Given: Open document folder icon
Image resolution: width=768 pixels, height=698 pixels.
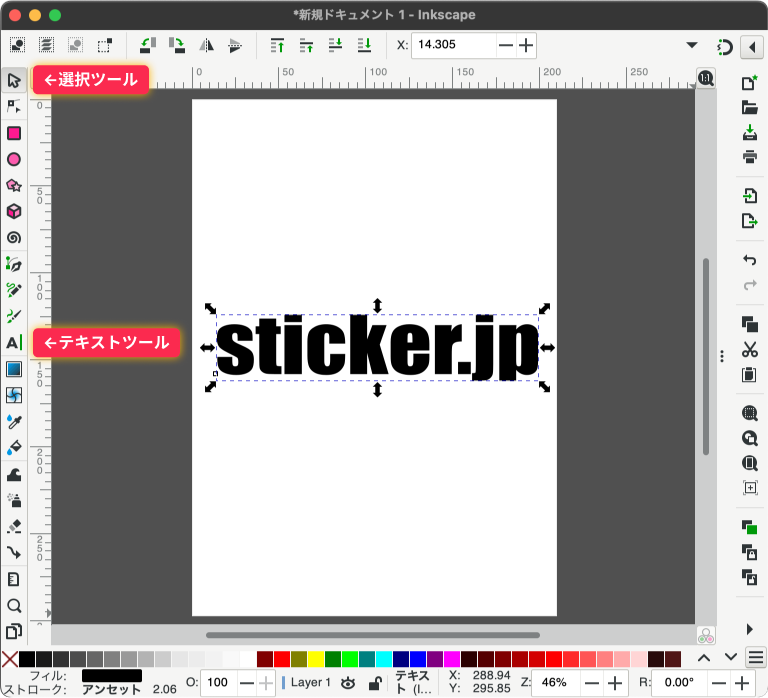Looking at the screenshot, I should point(749,107).
